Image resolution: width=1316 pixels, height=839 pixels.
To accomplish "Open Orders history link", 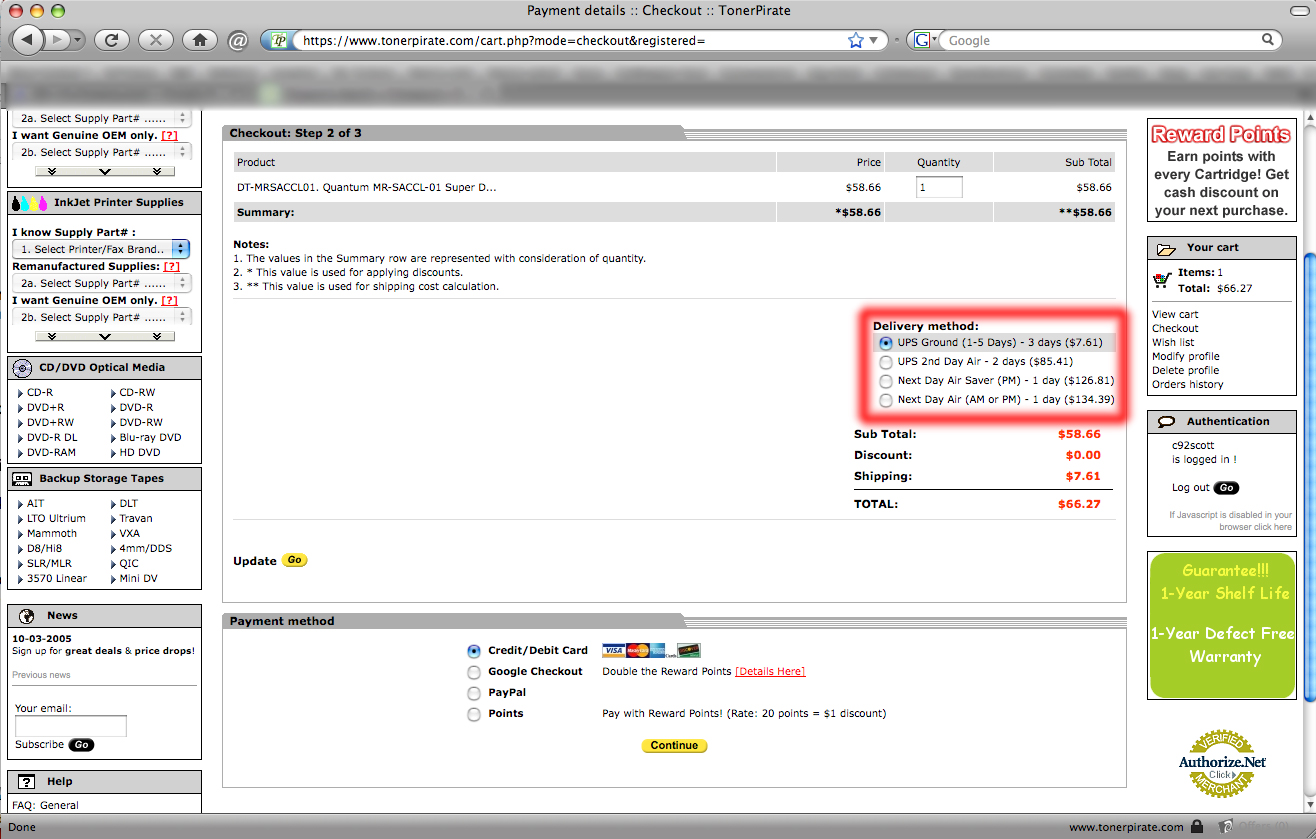I will [1187, 384].
